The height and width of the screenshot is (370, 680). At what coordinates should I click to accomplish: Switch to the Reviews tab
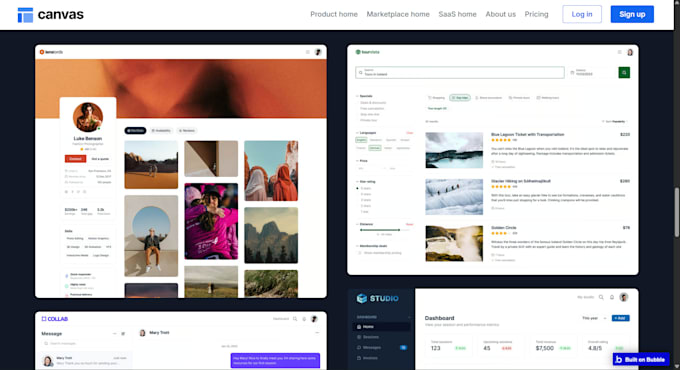187,131
